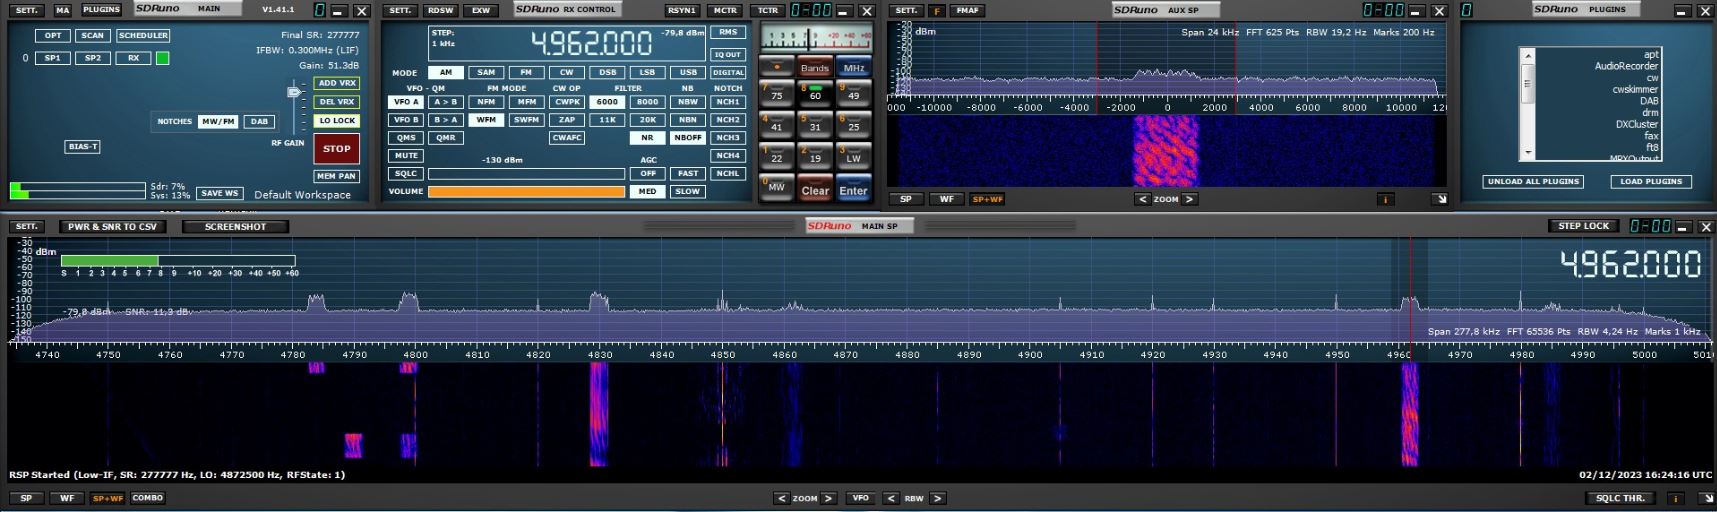Tap the LW band keypad key
Screen dimensions: 1717x512
coord(853,156)
